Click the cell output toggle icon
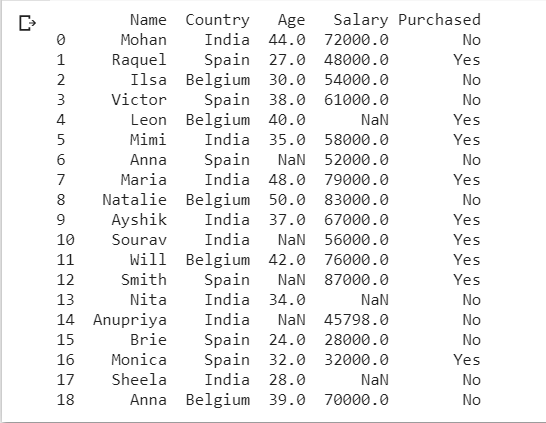The height and width of the screenshot is (423, 546). [28, 23]
